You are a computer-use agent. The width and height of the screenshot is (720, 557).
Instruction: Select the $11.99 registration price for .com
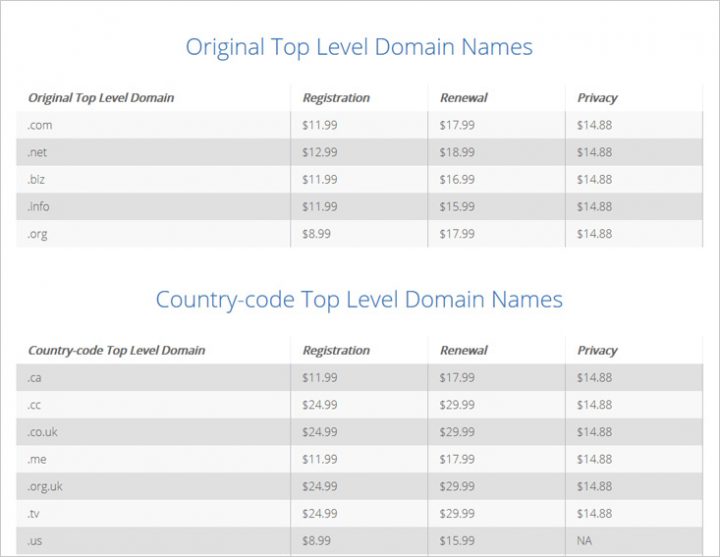[320, 125]
